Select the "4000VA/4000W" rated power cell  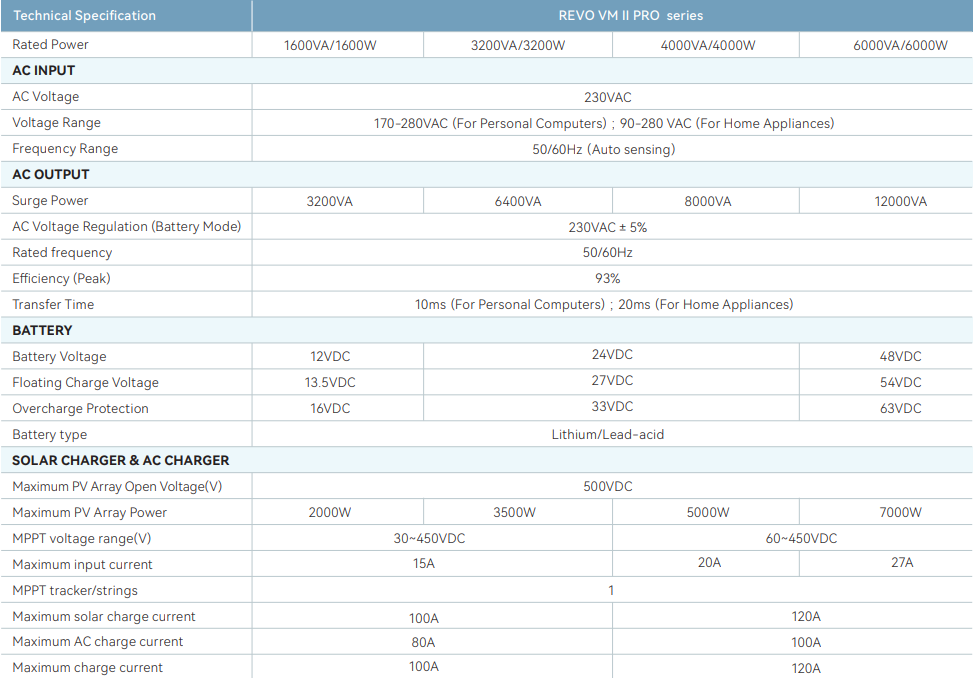click(708, 45)
